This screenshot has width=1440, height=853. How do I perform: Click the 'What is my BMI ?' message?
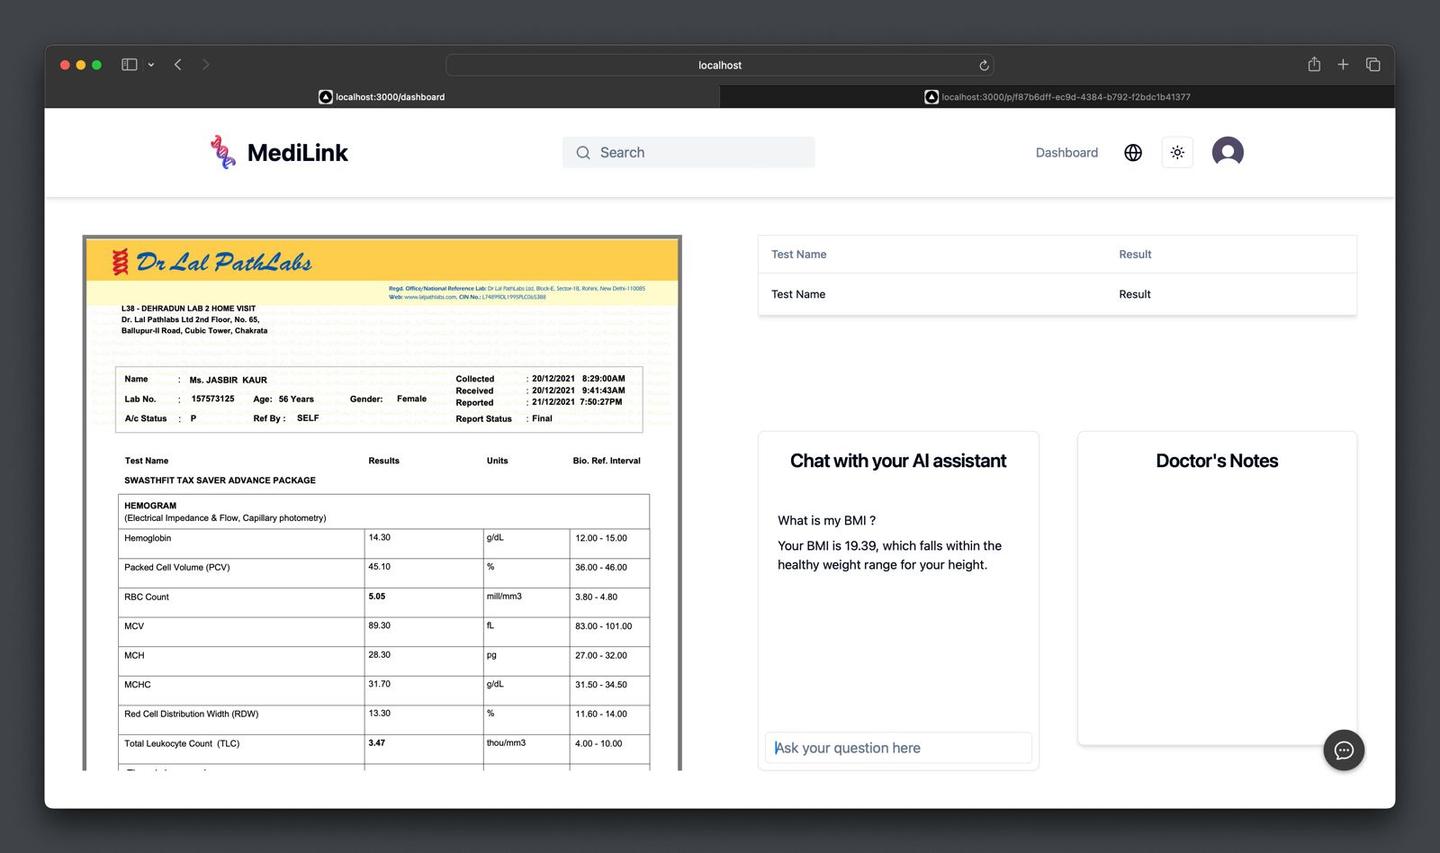[827, 520]
